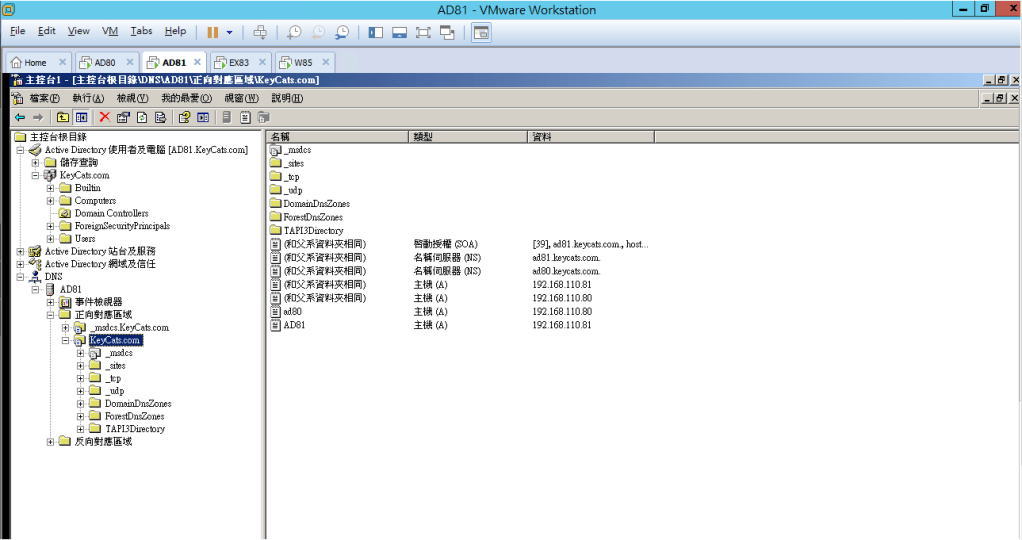Click the Back arrow in MMC toolbar
Viewport: 1022px width, 540px height.
click(19, 117)
